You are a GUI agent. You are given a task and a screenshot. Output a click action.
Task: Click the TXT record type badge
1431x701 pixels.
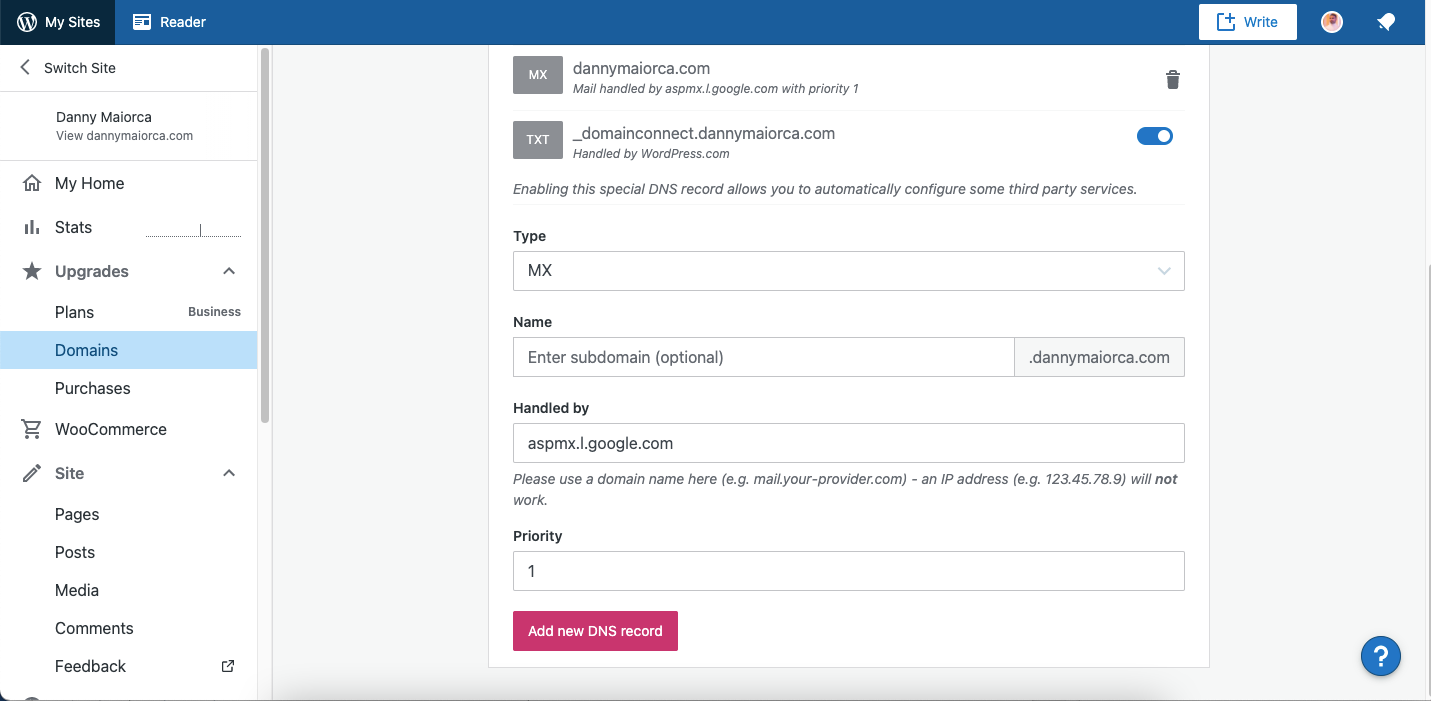[x=538, y=140]
